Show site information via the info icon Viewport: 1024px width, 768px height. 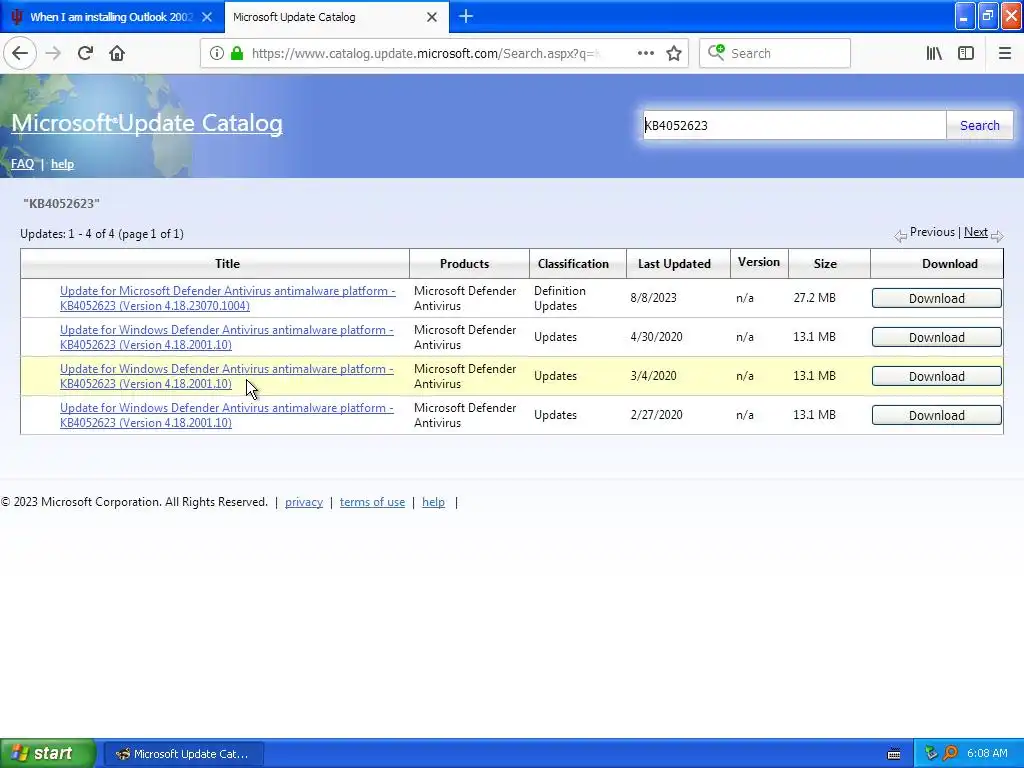coord(216,53)
